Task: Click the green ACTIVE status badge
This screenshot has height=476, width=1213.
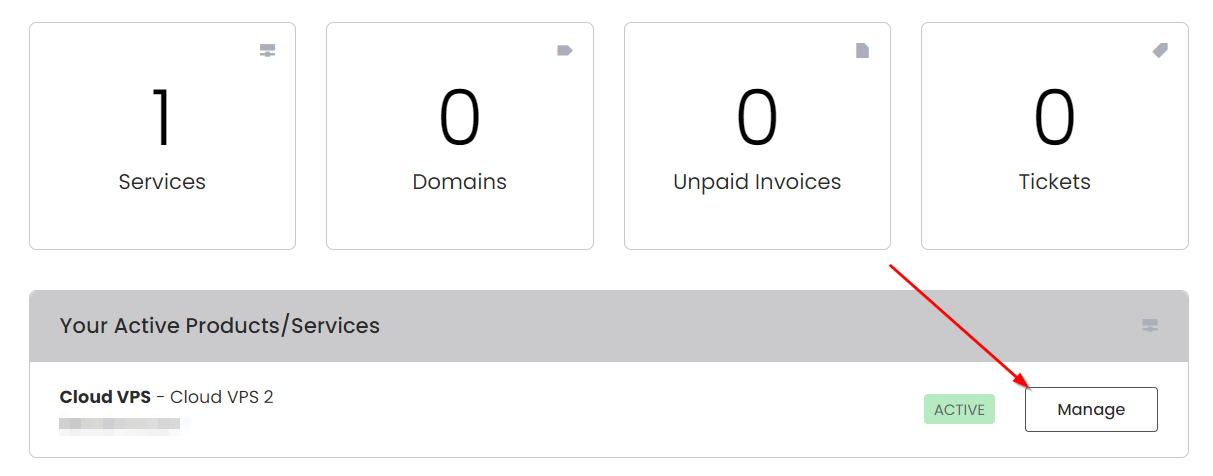Action: pos(959,409)
